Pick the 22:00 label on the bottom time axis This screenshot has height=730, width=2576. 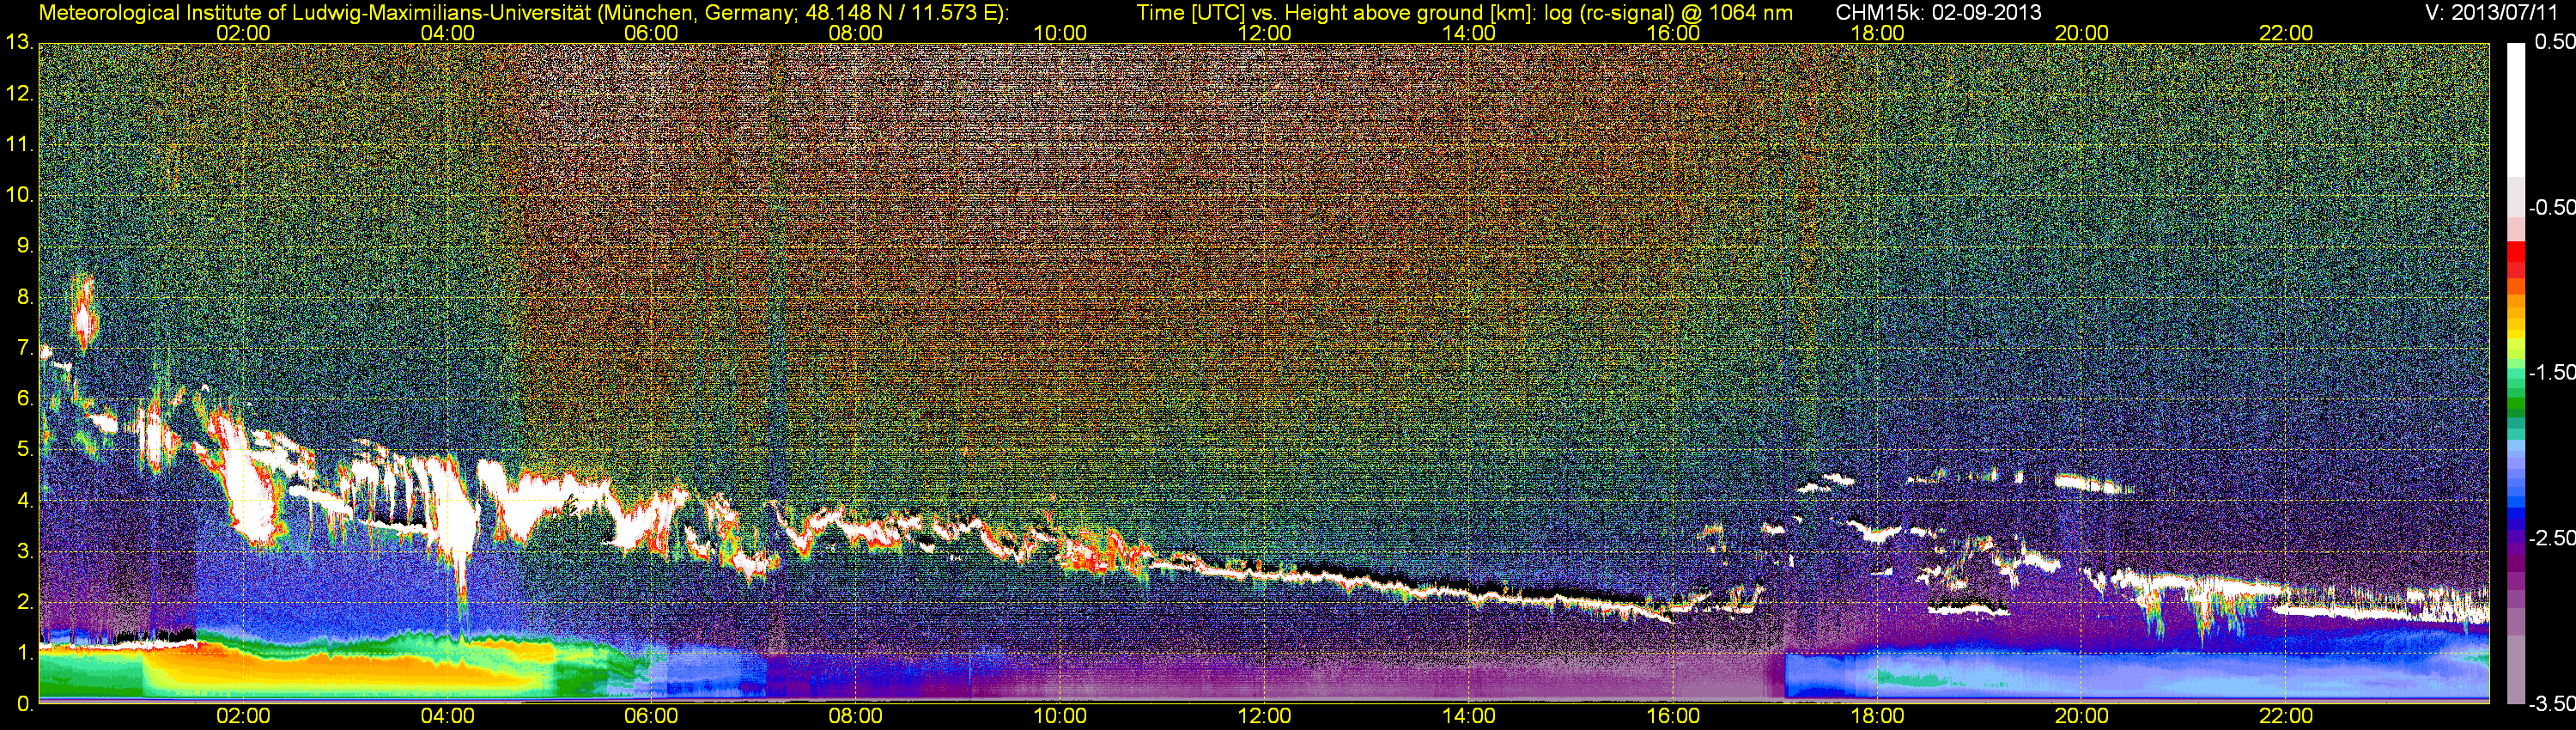point(2286,716)
